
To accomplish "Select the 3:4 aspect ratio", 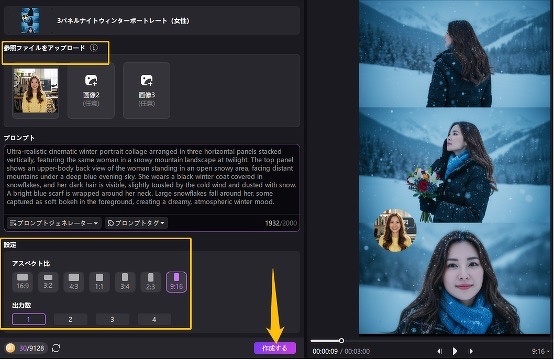I will click(125, 282).
